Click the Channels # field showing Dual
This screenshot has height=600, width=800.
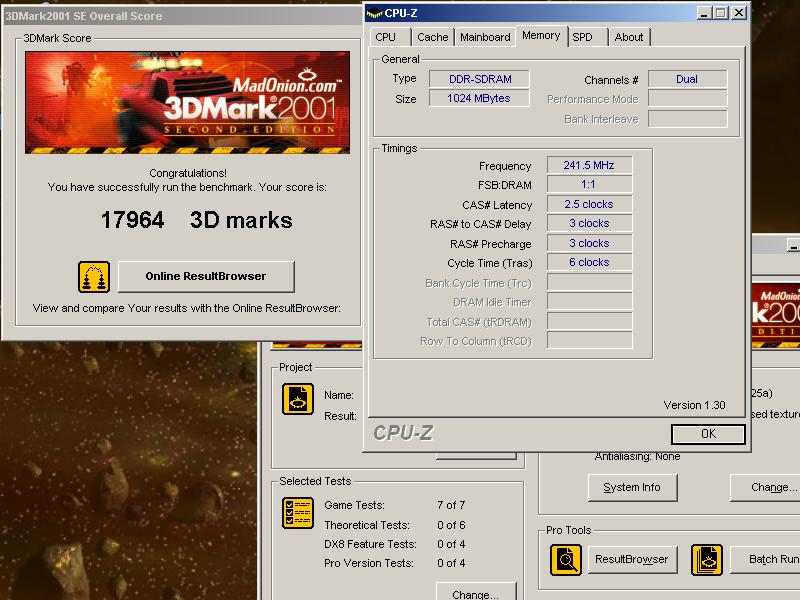687,79
